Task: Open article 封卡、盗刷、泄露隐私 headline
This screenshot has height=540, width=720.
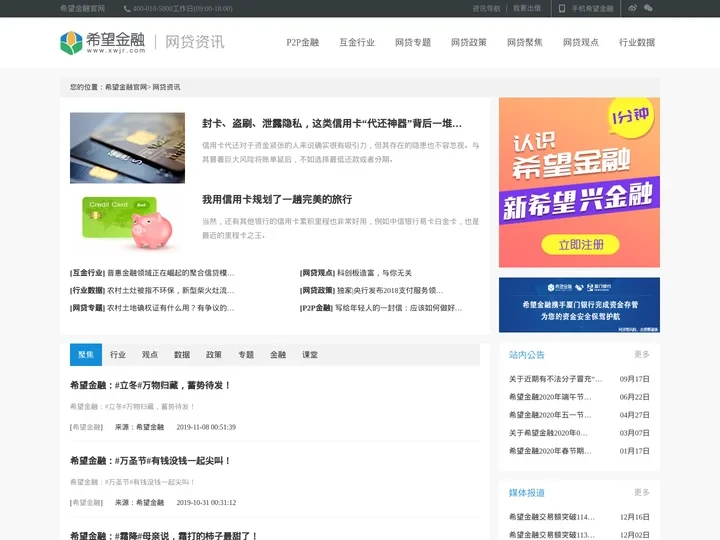Action: (332, 123)
